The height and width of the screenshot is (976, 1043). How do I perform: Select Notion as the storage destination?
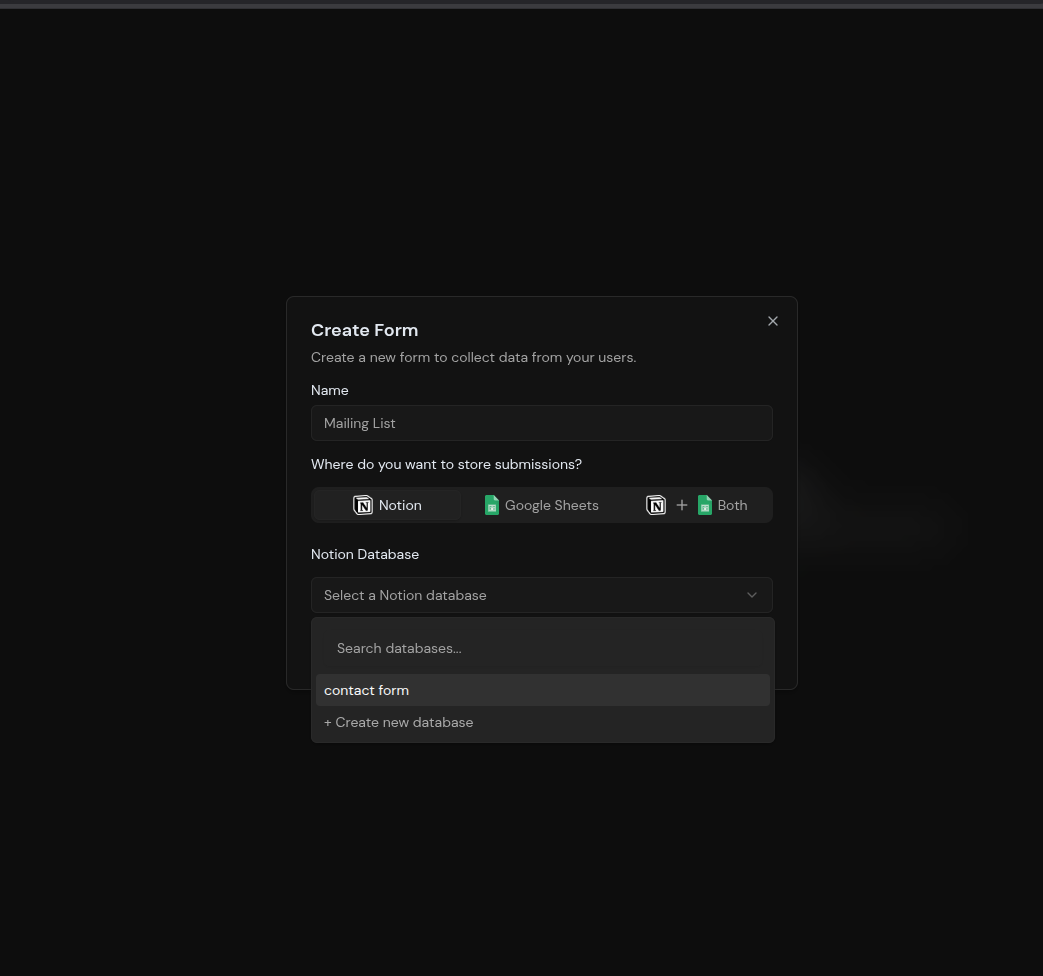point(387,505)
